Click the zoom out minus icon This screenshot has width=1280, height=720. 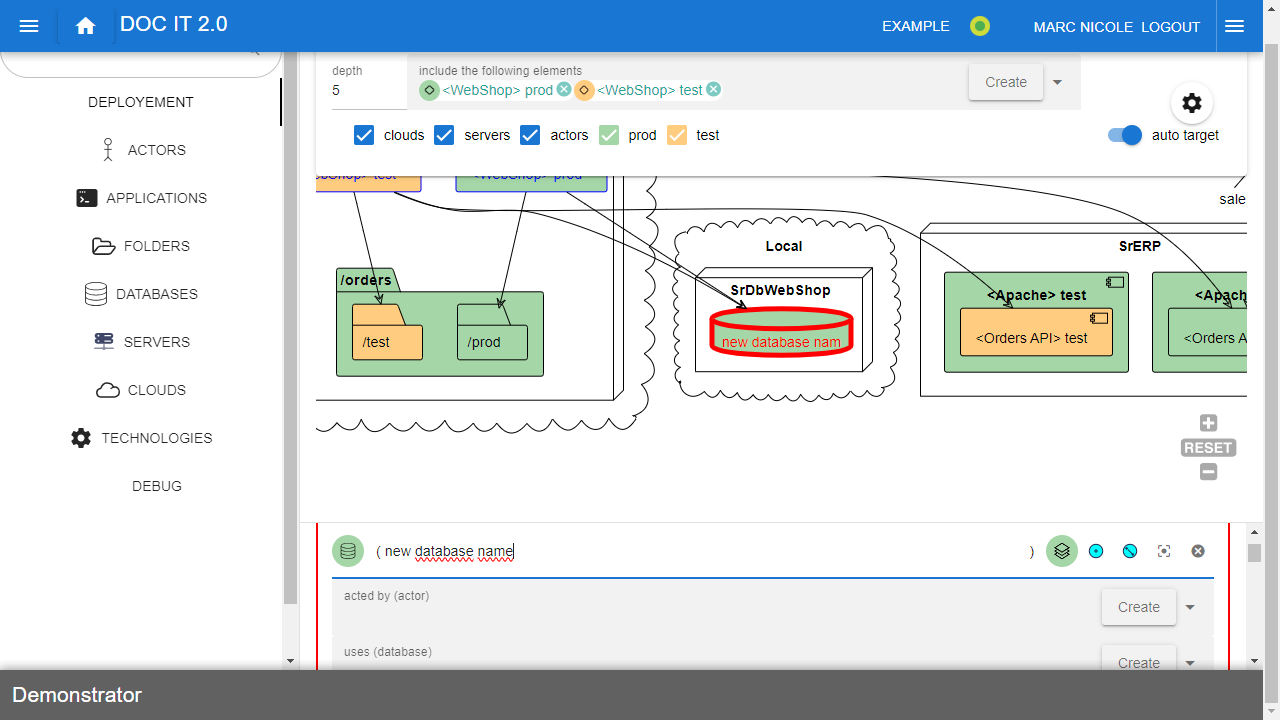1208,472
